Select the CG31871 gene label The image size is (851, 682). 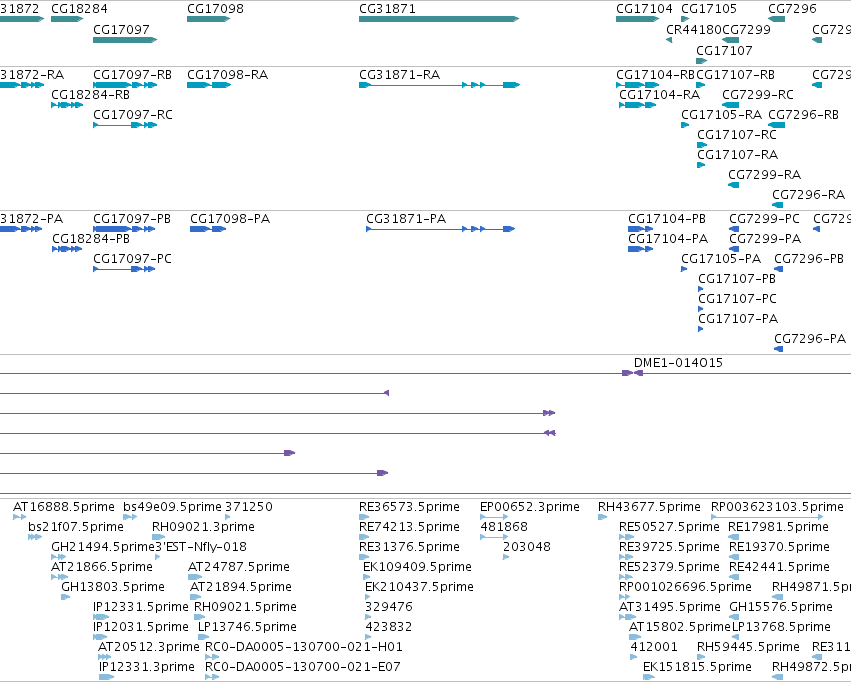pos(388,9)
